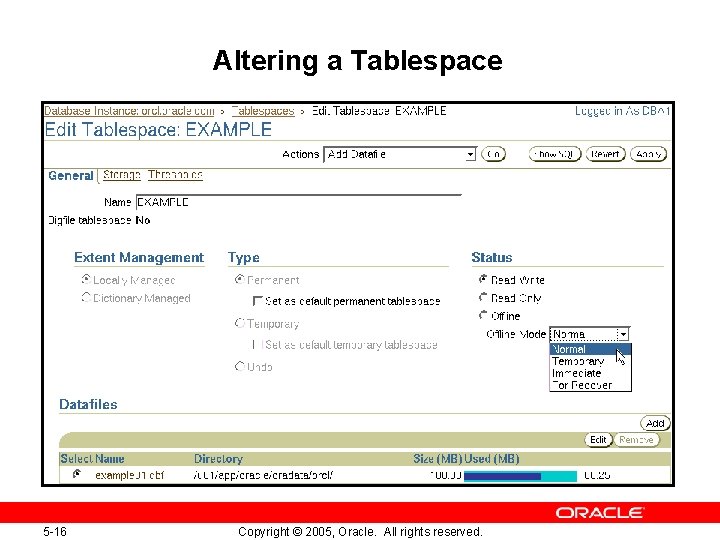
Task: Select the Temporary type radio button
Action: [239, 323]
